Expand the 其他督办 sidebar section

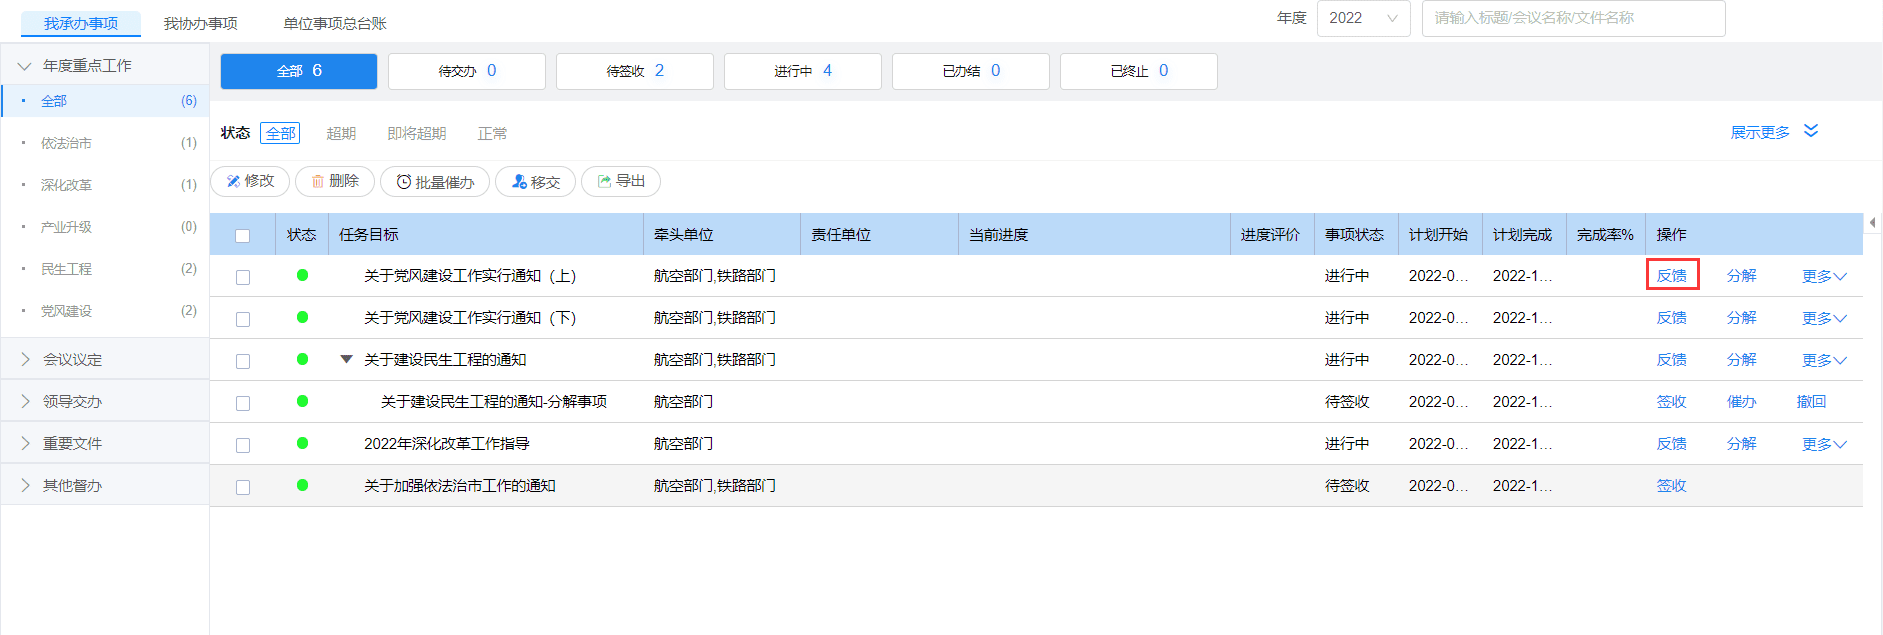25,485
